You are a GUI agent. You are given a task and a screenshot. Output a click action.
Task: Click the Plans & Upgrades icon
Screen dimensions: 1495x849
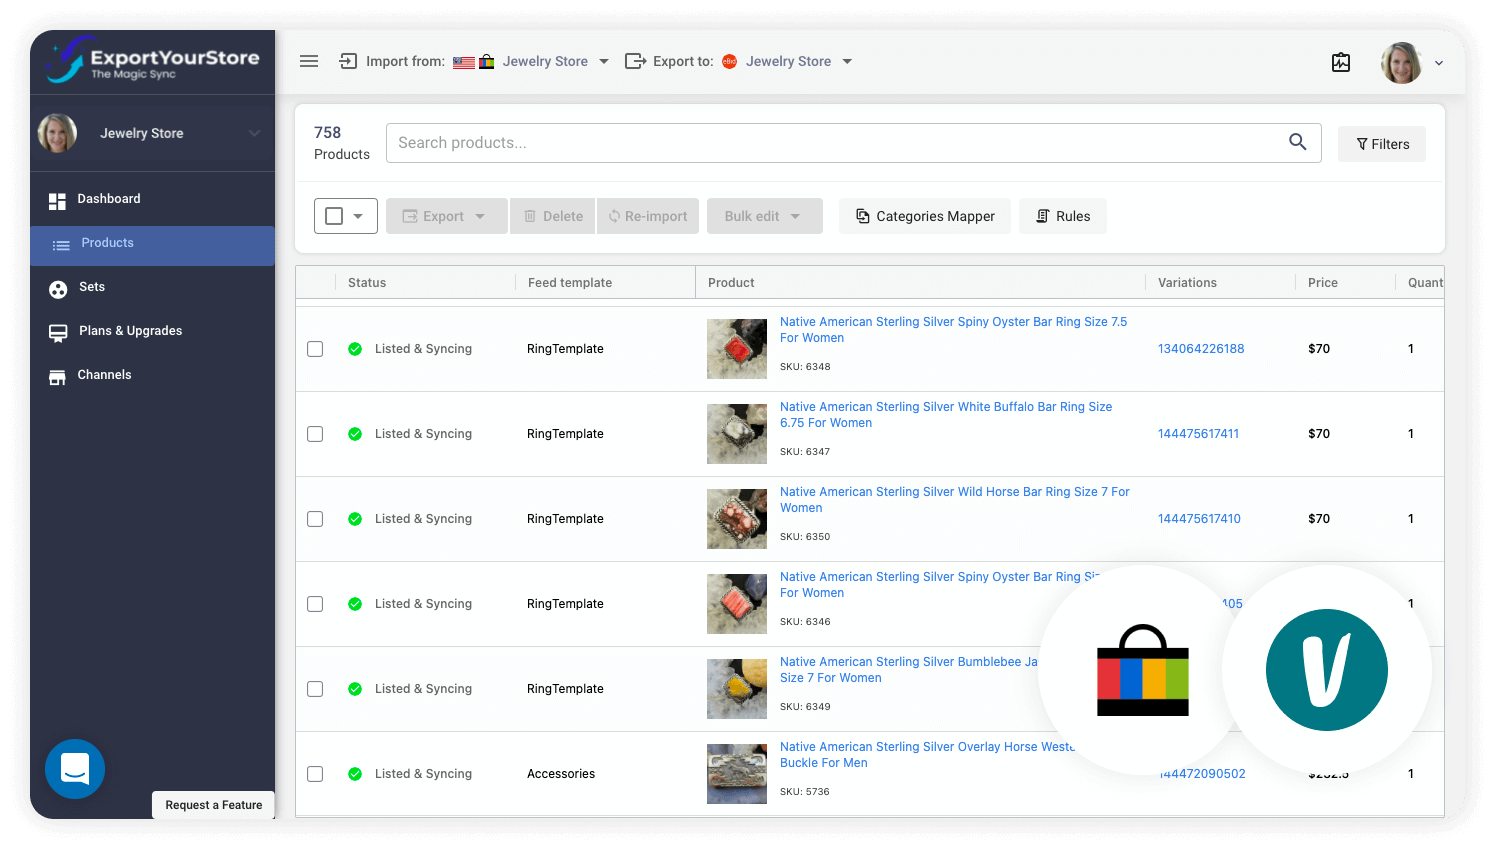coord(58,333)
